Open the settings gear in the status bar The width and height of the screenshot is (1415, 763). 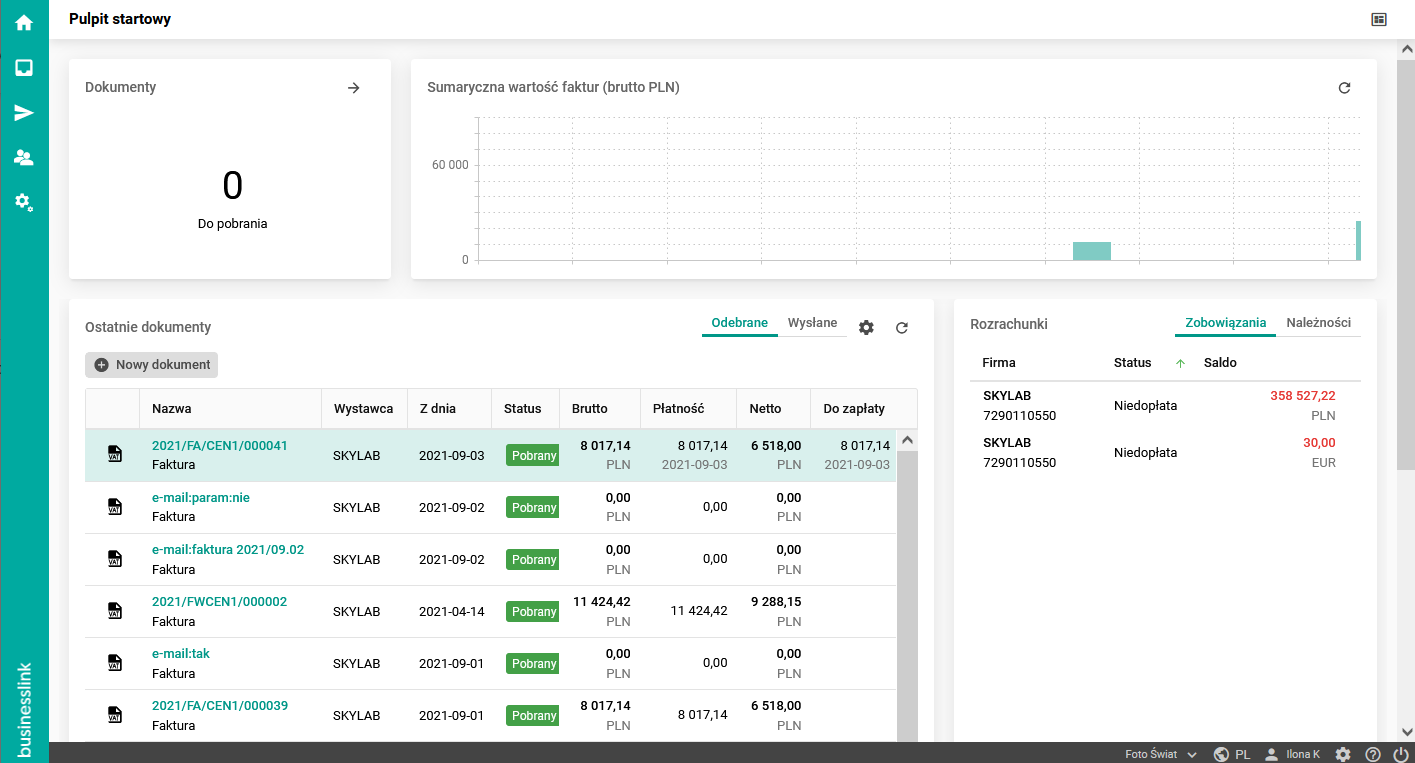[x=1343, y=754]
